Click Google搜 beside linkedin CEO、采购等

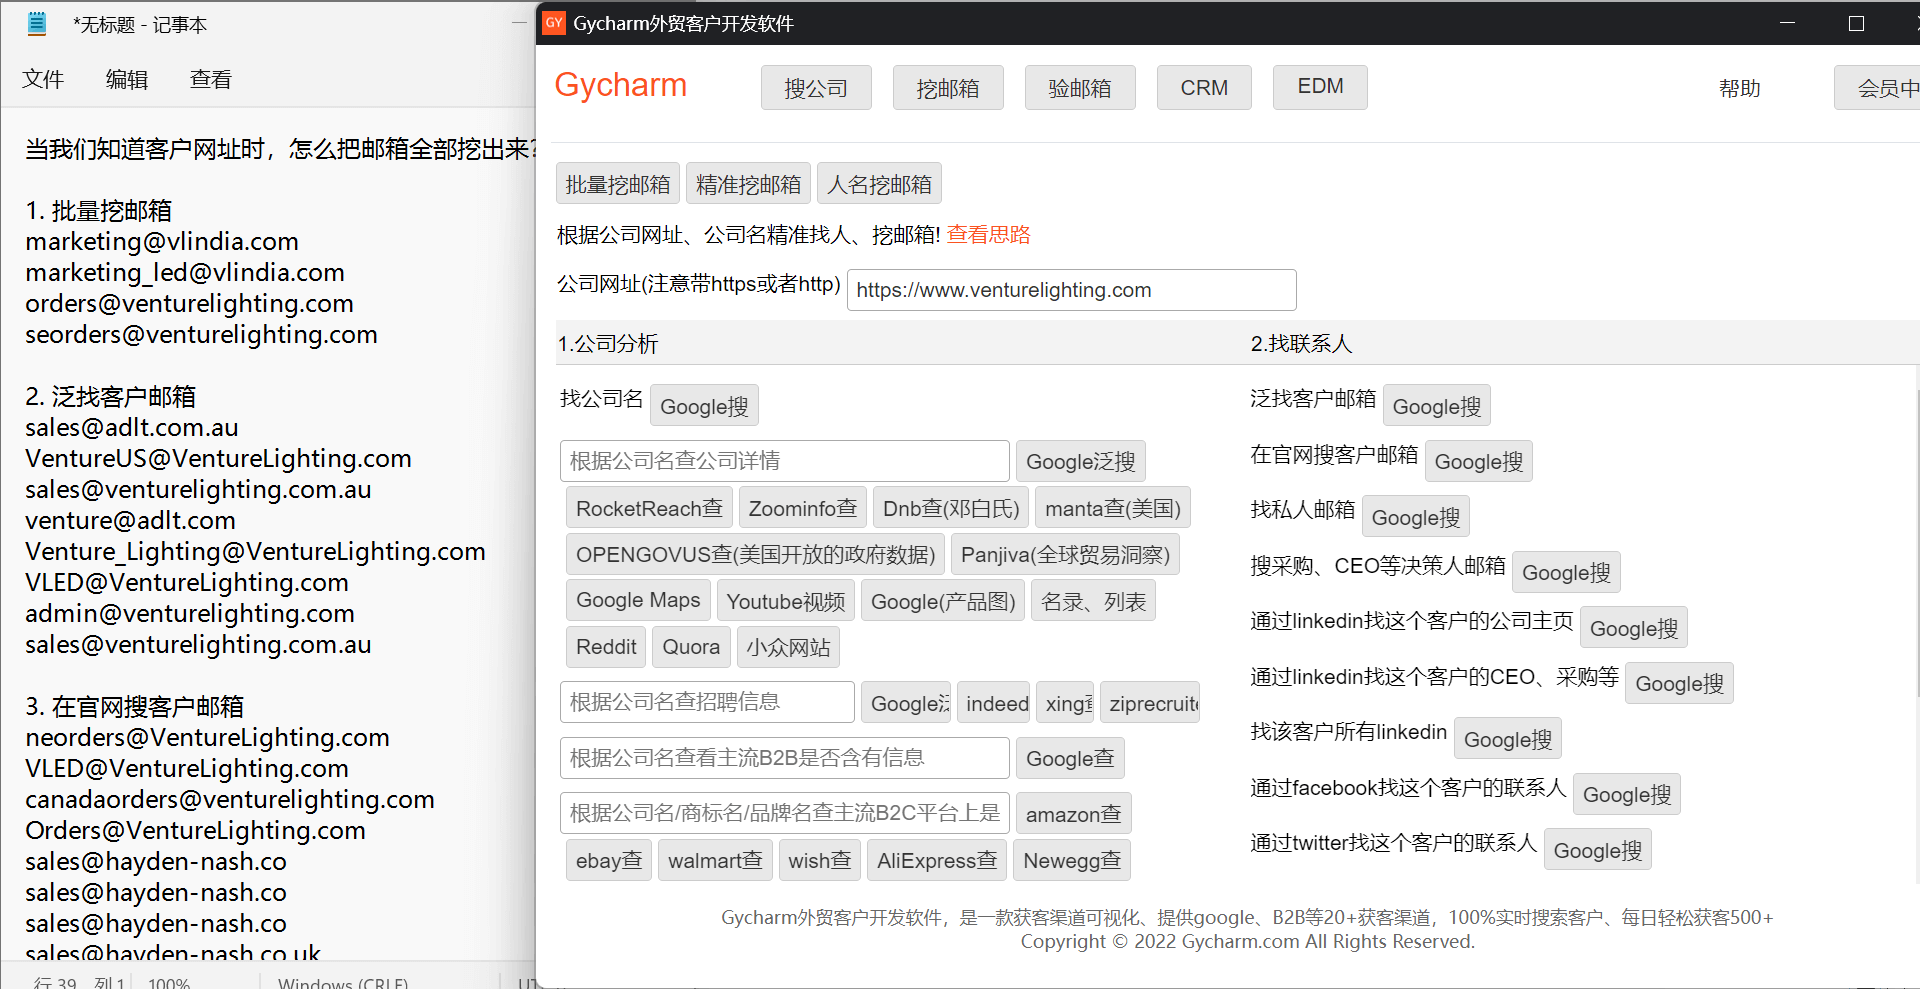[x=1679, y=683]
